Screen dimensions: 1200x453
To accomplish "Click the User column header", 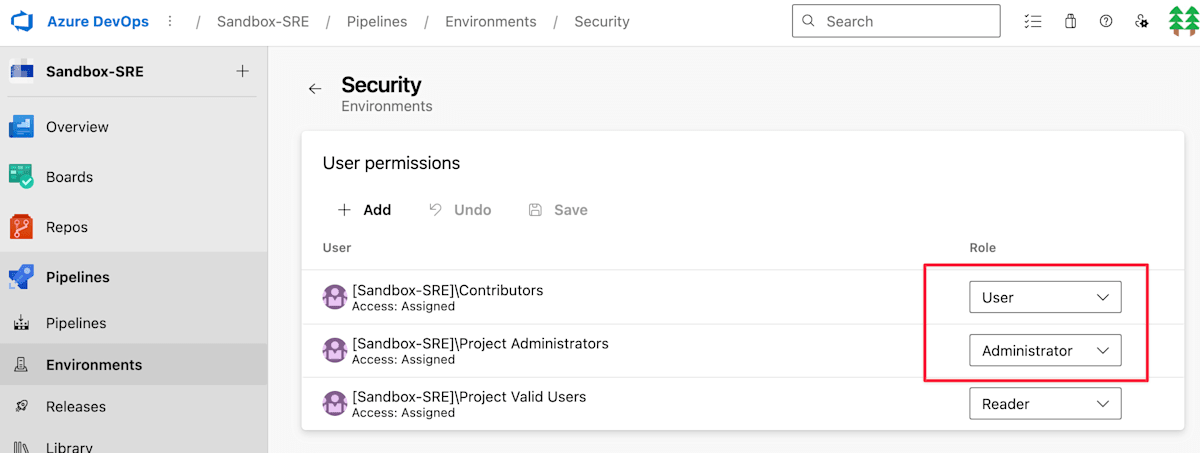I will pos(337,247).
